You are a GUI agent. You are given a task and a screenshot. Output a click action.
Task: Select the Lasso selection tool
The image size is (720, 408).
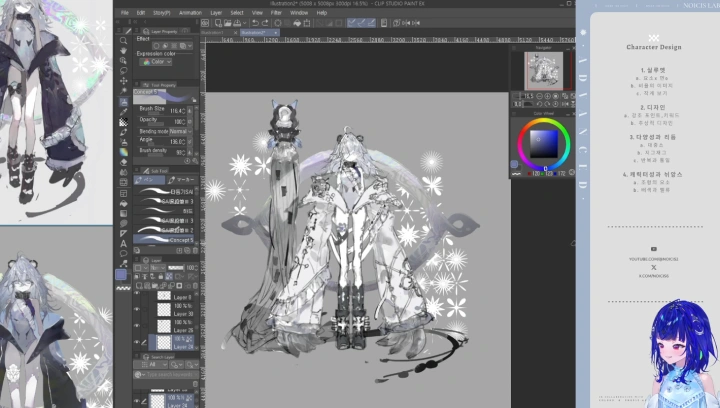tap(123, 71)
